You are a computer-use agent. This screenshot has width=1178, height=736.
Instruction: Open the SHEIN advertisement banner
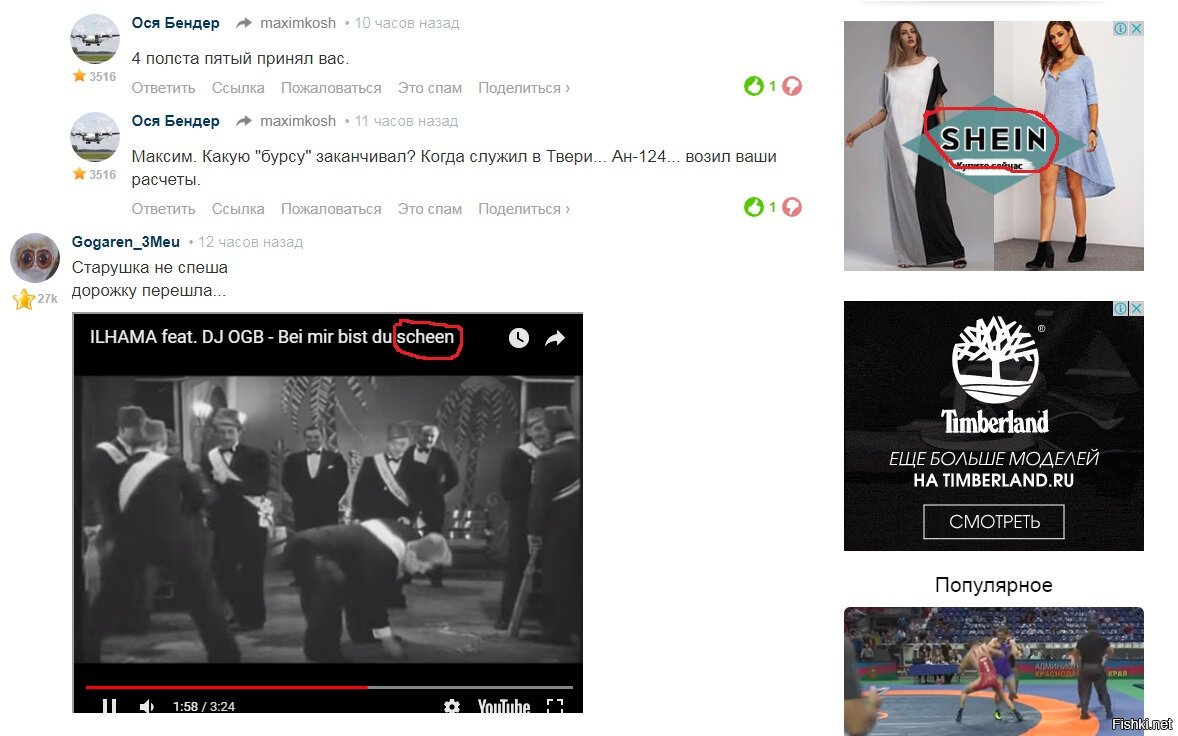(x=993, y=146)
